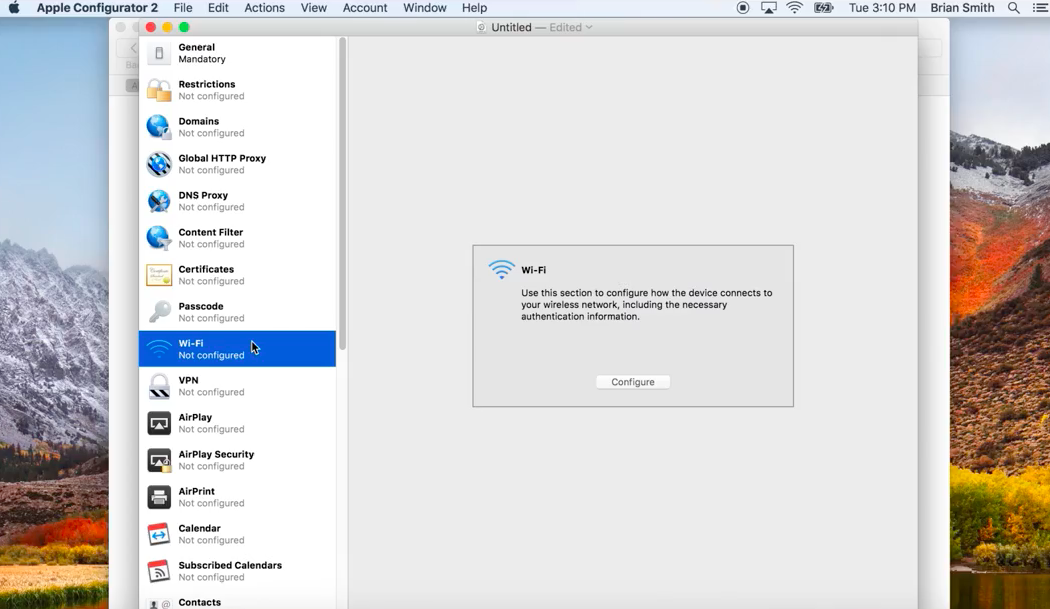1050x609 pixels.
Task: Expand the Edited title dropdown chevron
Action: 589,27
